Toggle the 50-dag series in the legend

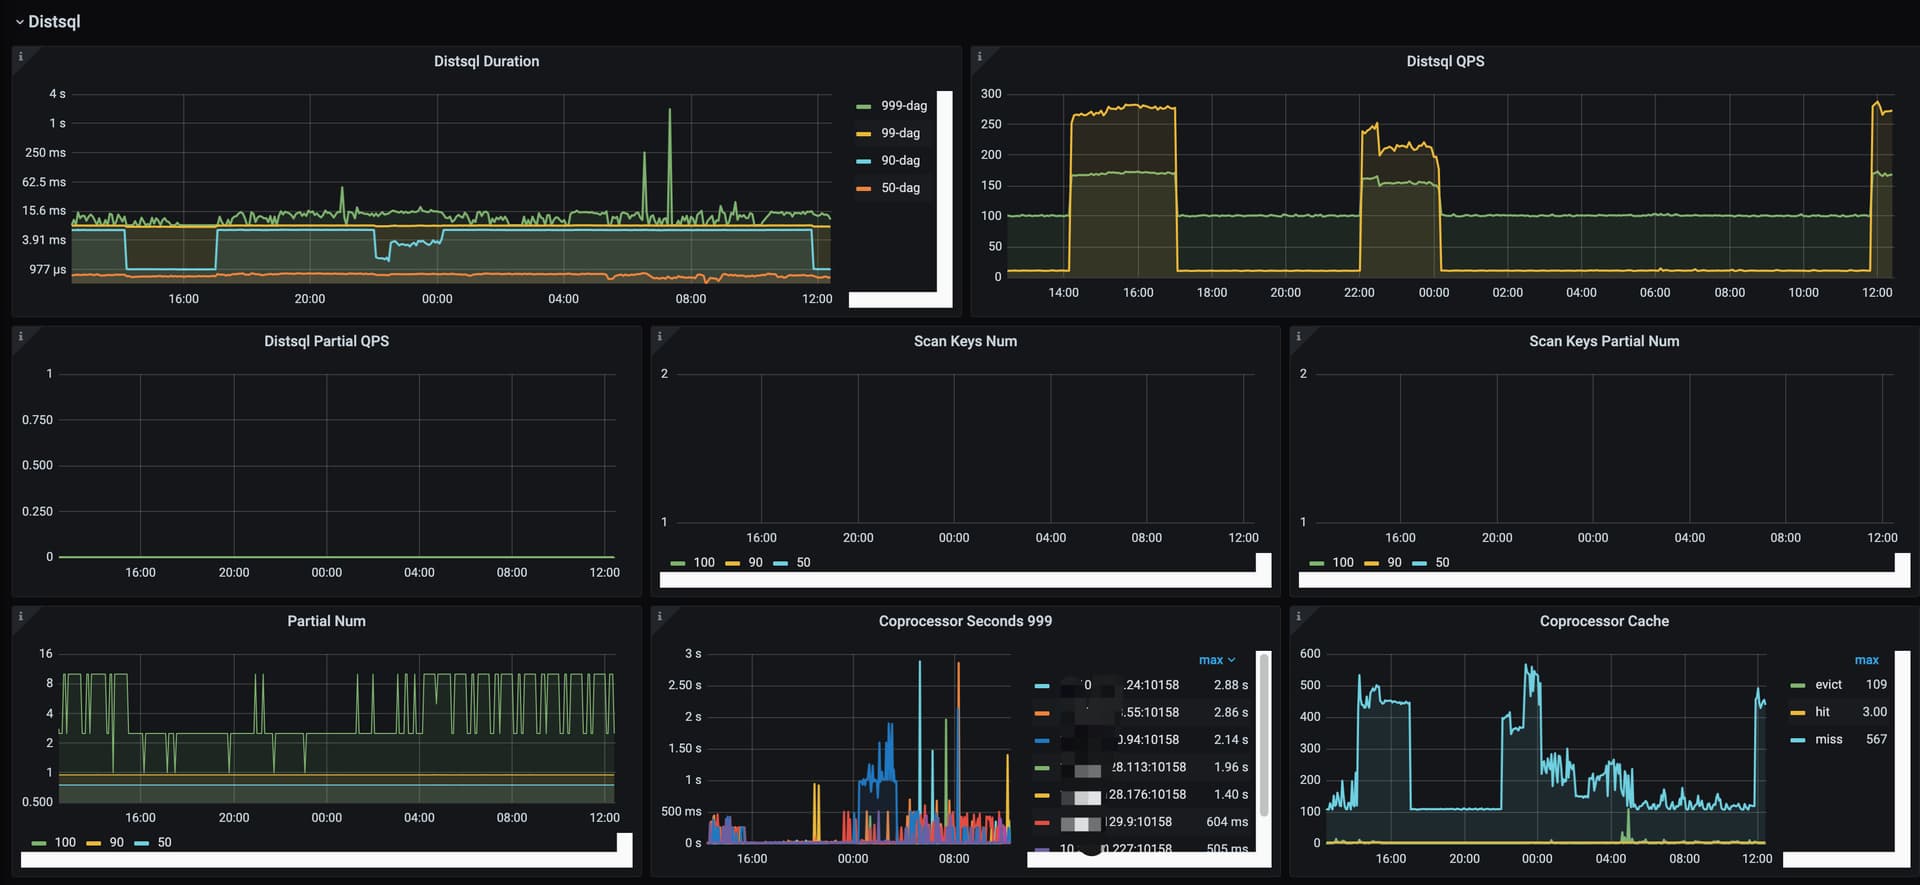(900, 188)
